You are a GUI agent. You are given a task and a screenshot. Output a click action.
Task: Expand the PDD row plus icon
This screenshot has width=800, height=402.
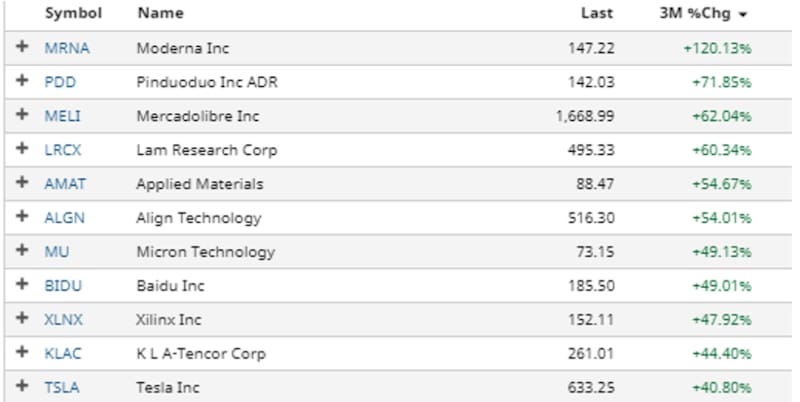(x=23, y=82)
